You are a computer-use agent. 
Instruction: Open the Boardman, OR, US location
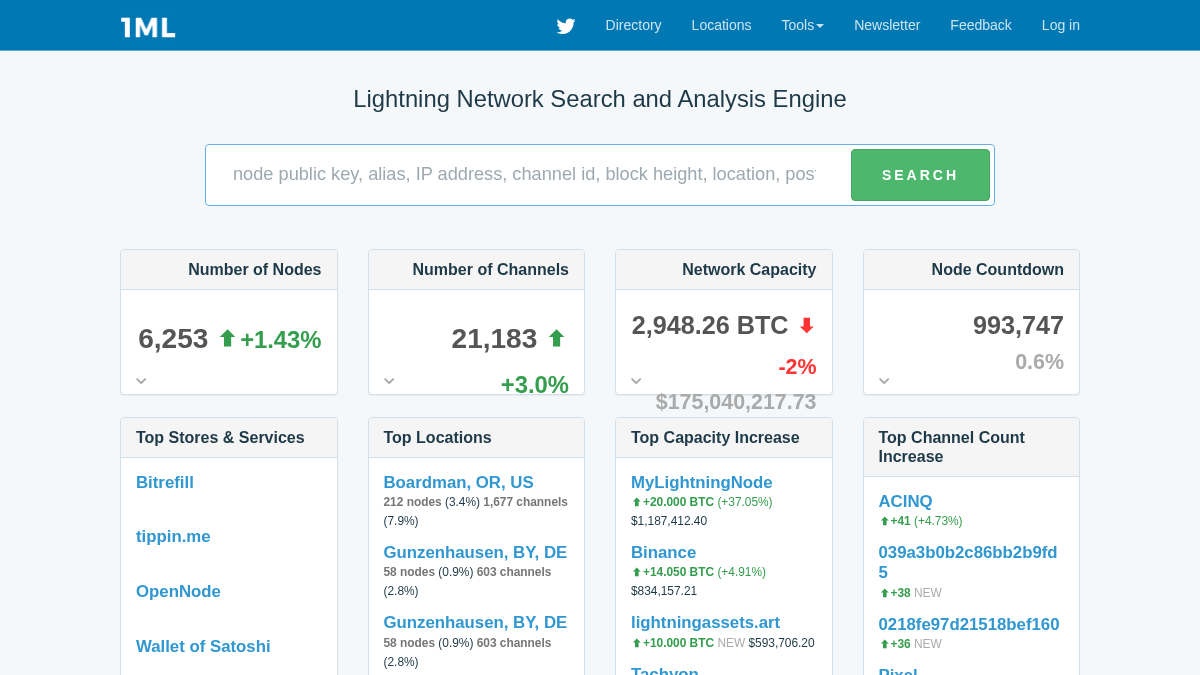coord(459,483)
